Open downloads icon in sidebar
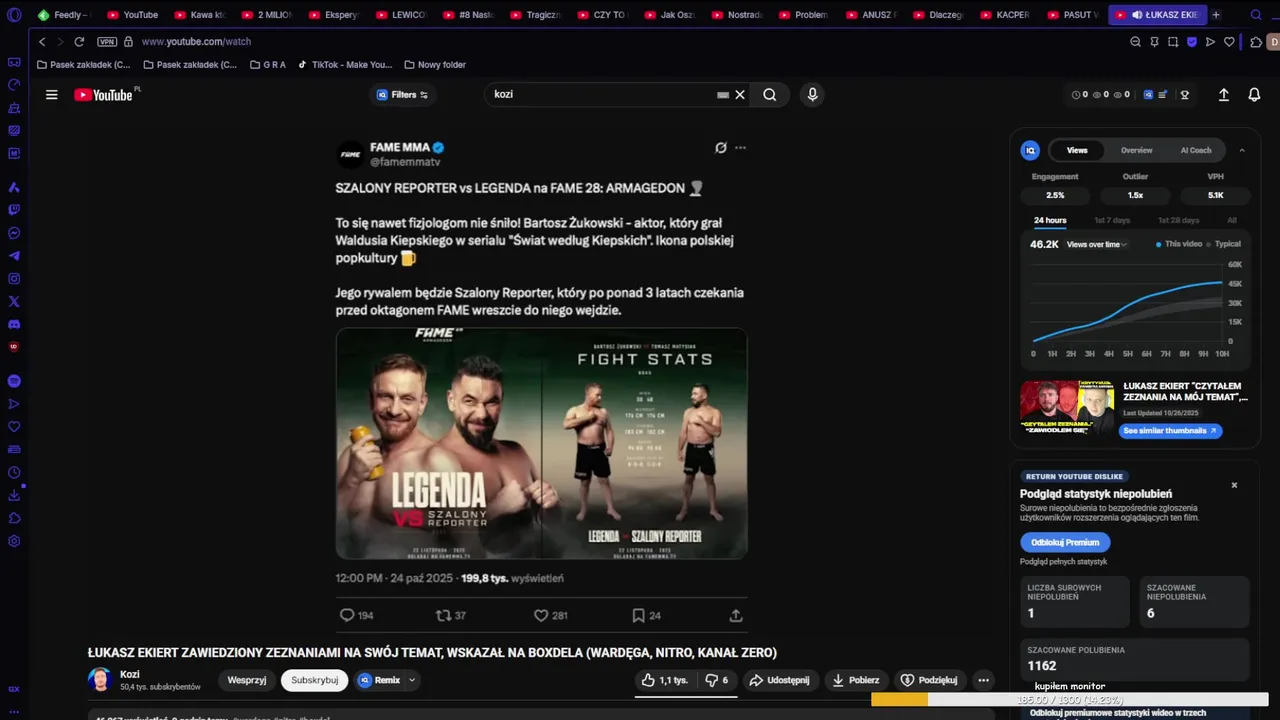The height and width of the screenshot is (720, 1280). [14, 495]
